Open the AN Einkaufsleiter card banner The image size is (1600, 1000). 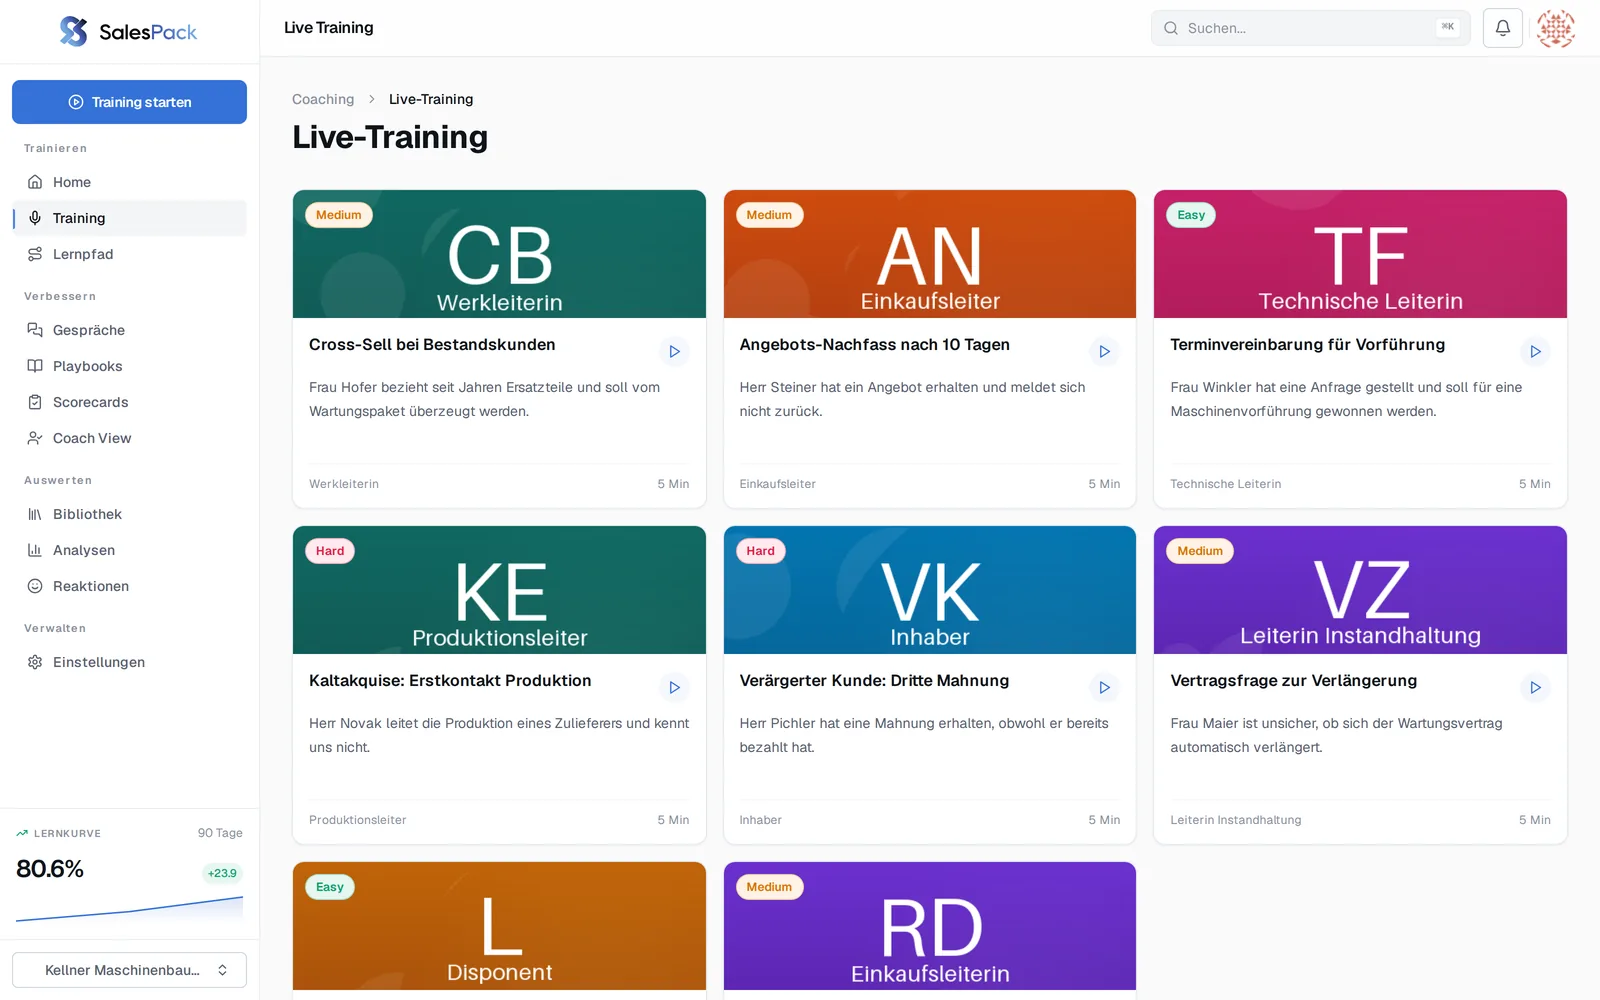point(930,254)
